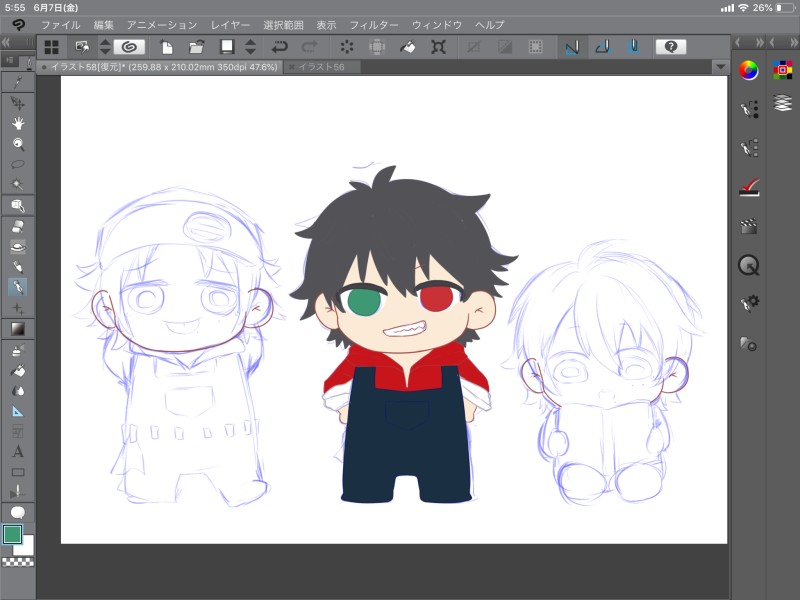Screen dimensions: 800x600
Task: Toggle Show selection border
Action: (x=535, y=47)
